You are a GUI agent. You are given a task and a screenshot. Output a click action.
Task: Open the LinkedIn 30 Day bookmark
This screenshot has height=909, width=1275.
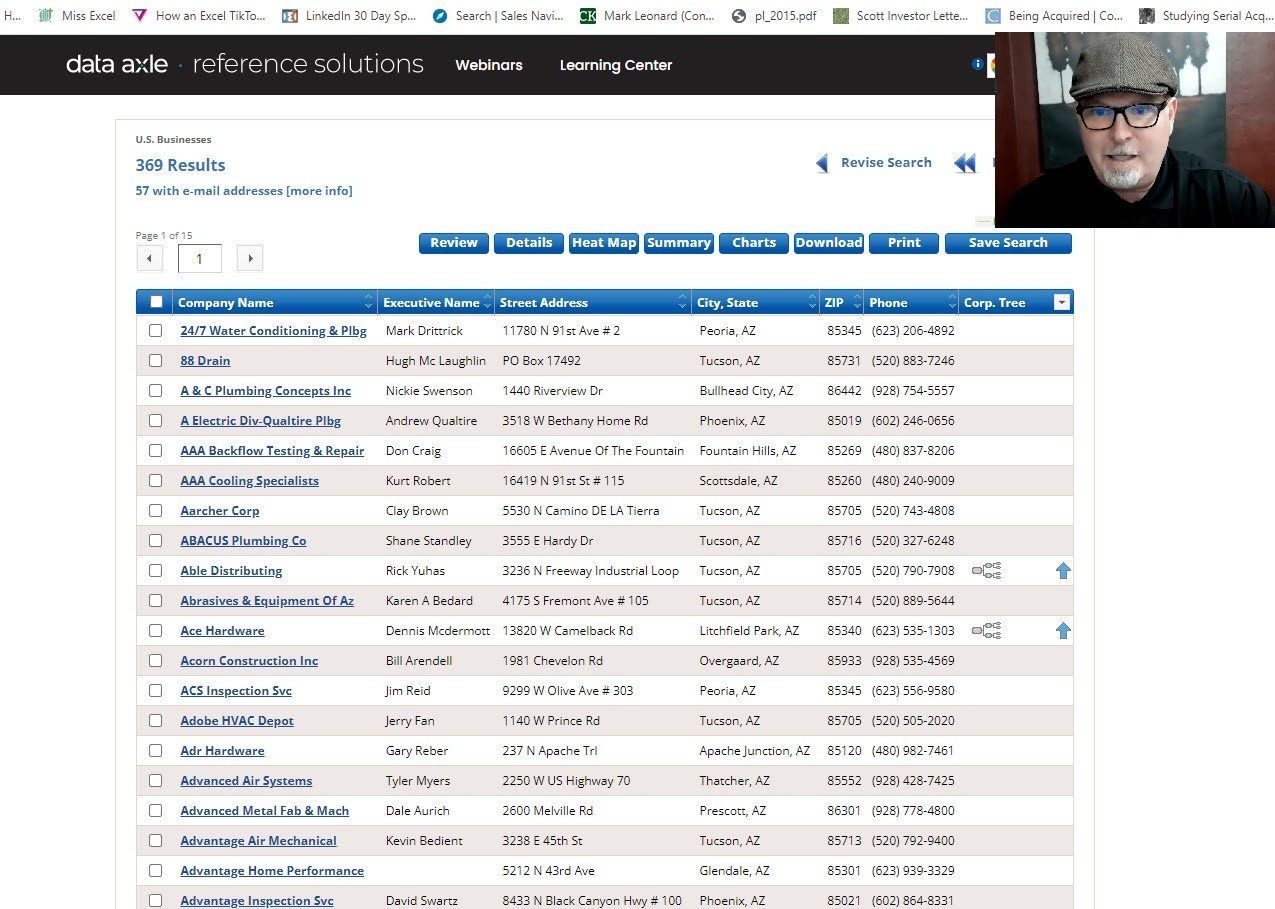(x=350, y=16)
